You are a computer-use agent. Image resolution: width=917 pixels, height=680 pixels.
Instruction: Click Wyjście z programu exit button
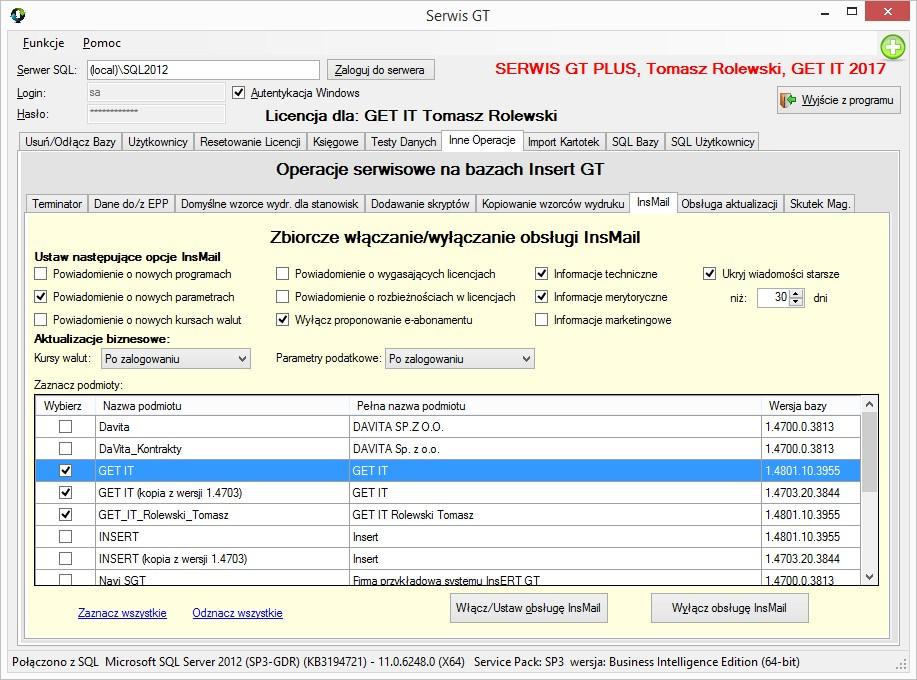tap(839, 100)
